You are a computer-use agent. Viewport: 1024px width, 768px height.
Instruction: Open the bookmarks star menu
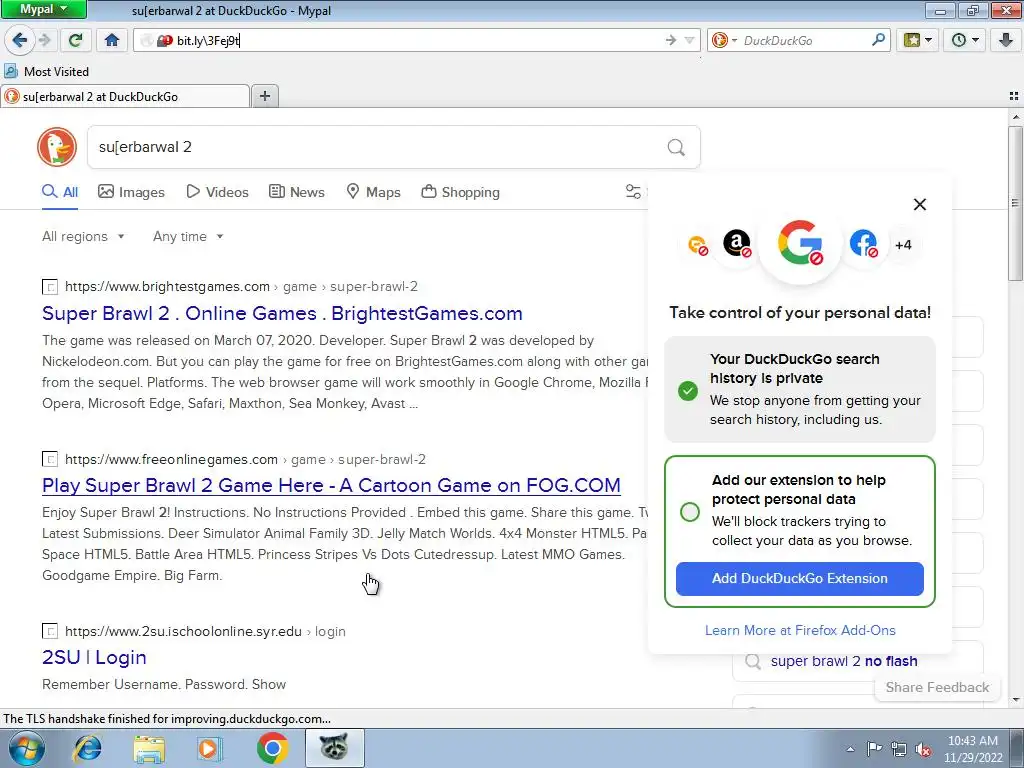[918, 40]
